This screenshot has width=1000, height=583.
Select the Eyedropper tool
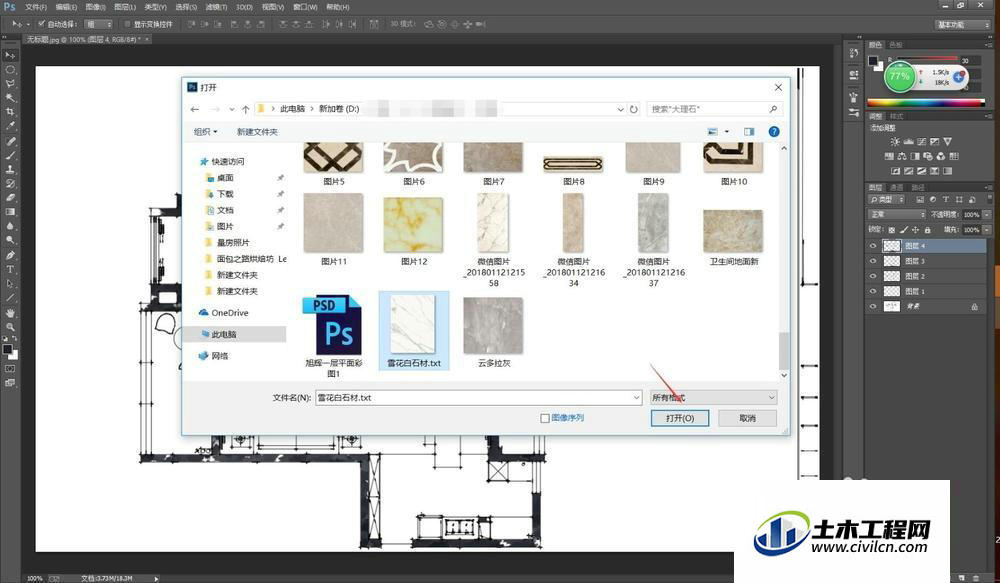click(x=10, y=126)
